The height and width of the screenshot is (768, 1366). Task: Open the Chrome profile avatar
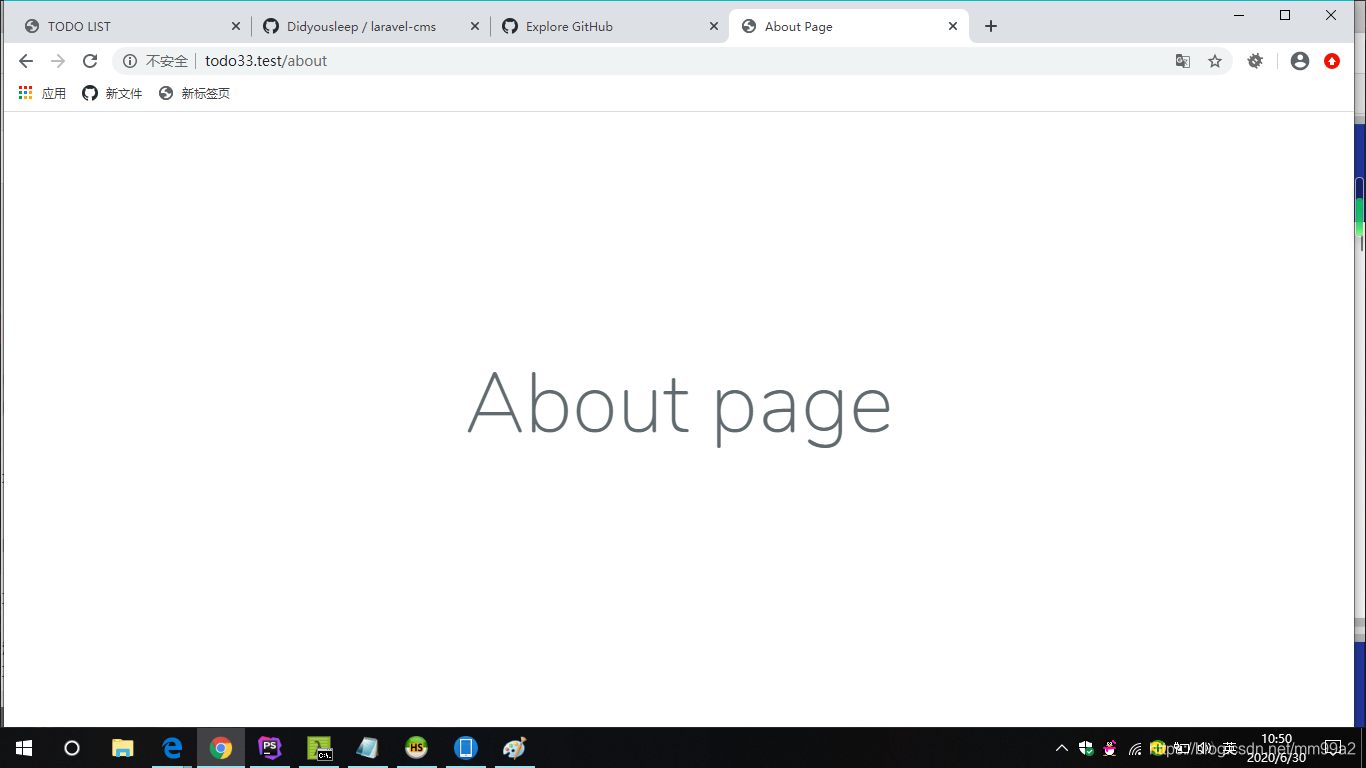tap(1300, 61)
